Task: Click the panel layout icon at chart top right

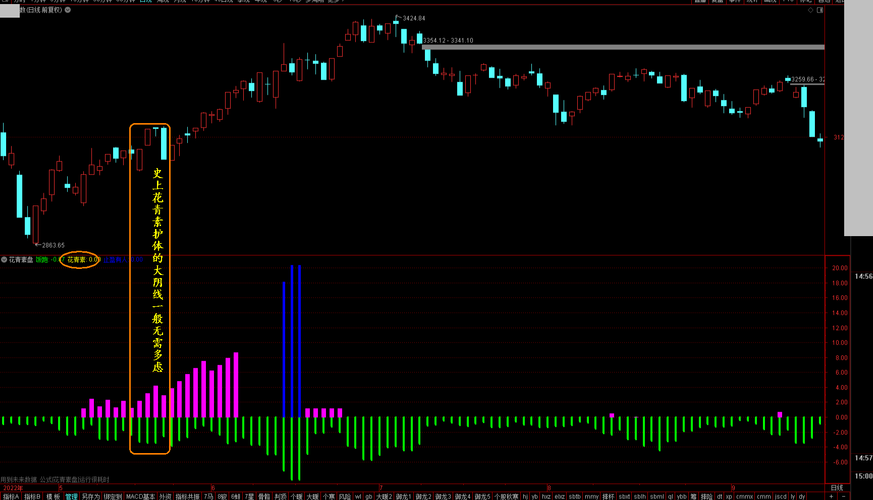Action: pyautogui.click(x=820, y=10)
